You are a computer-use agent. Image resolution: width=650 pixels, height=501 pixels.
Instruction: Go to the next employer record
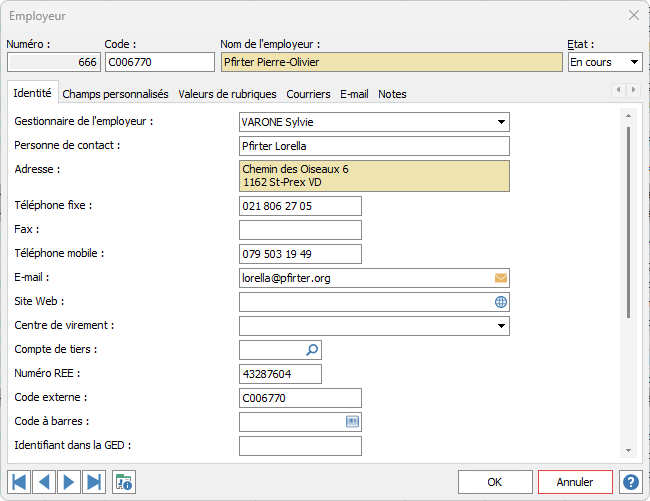click(x=69, y=482)
